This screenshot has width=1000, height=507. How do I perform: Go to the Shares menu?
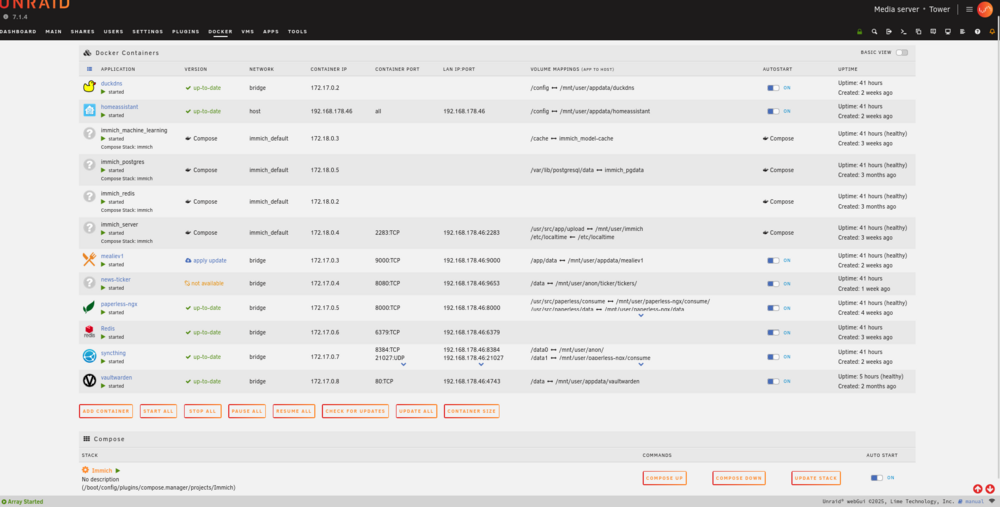pyautogui.click(x=83, y=31)
